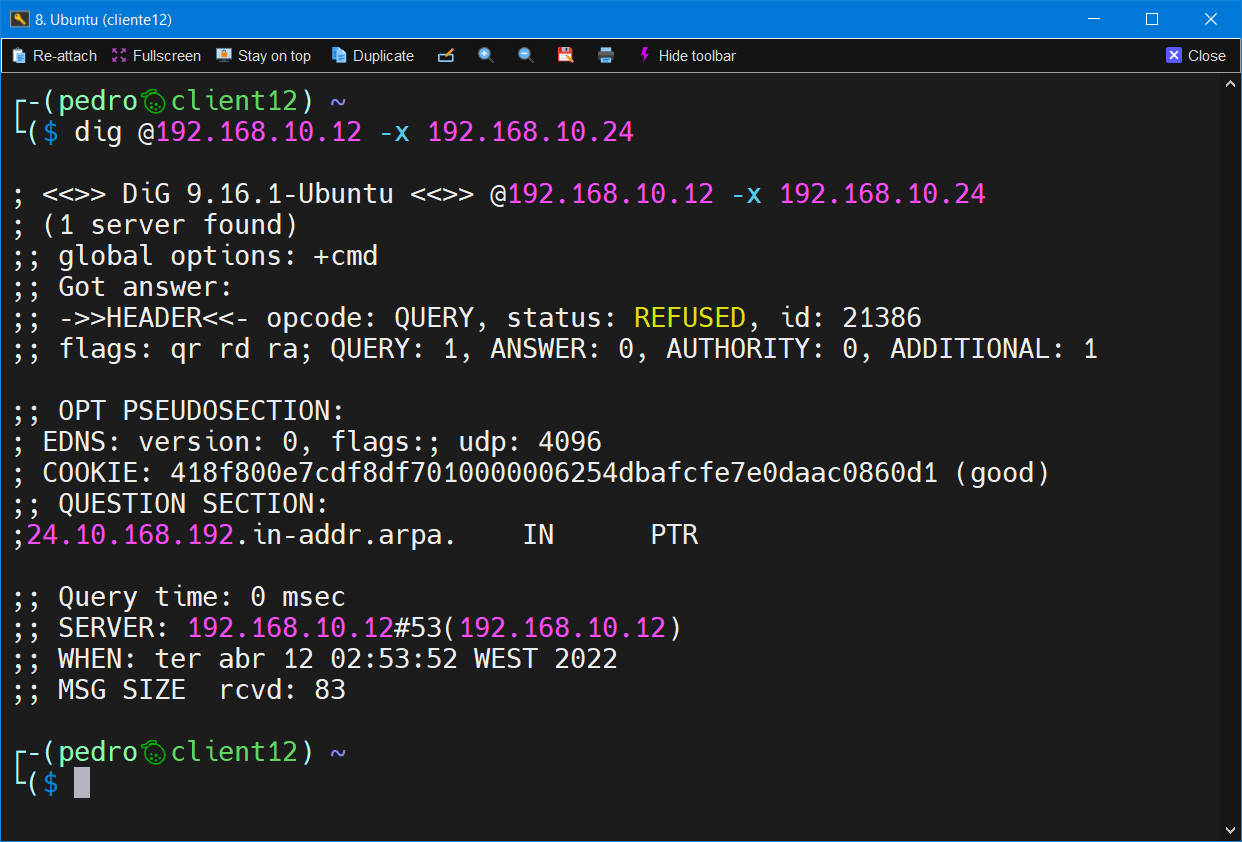Click the Re-attach tab button
1242x842 pixels.
click(x=55, y=56)
